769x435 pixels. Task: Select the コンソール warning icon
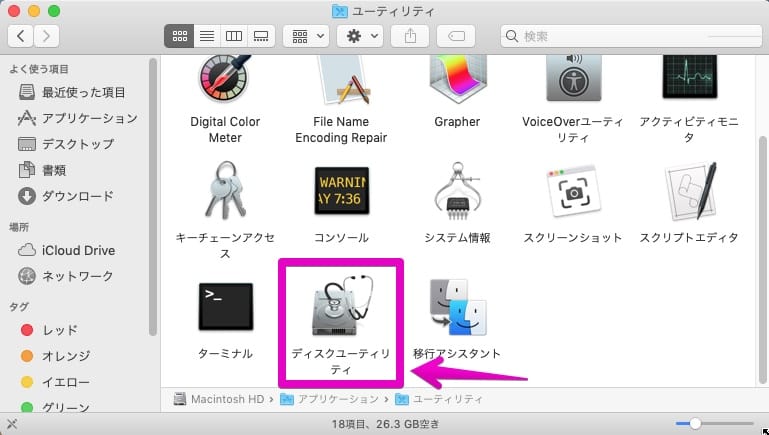pos(342,191)
